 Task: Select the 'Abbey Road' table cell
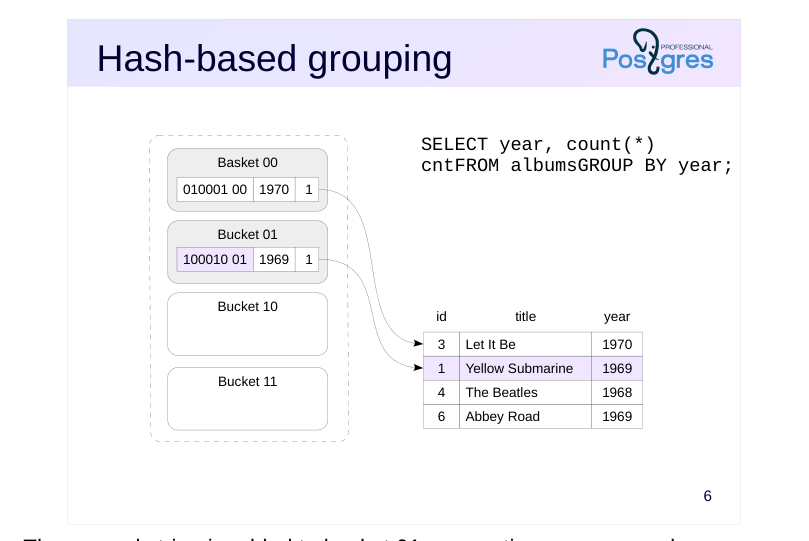coord(525,417)
